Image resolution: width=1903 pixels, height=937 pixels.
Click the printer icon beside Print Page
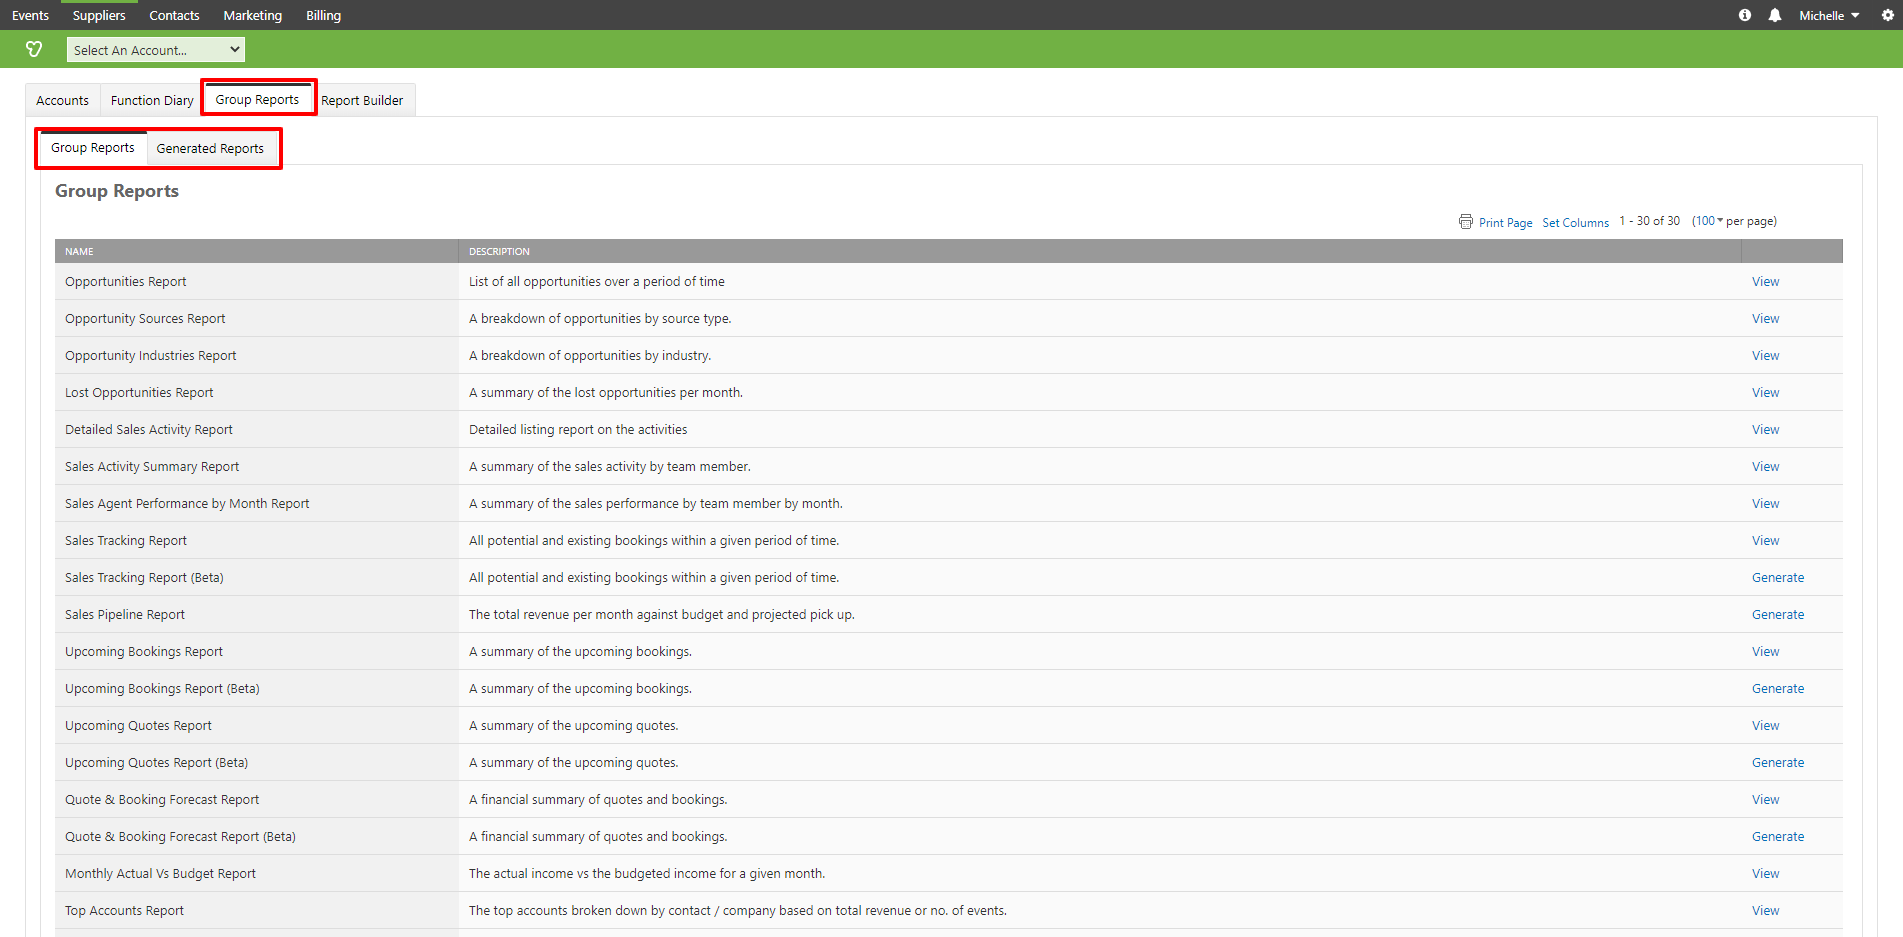tap(1466, 222)
